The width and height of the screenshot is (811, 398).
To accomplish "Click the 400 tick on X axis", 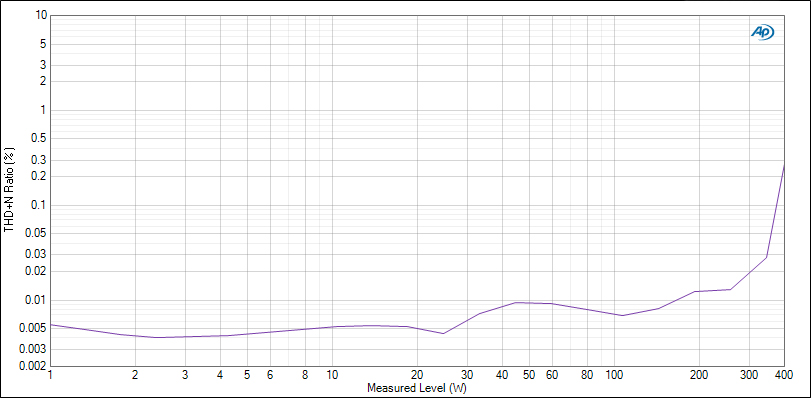I will (784, 375).
